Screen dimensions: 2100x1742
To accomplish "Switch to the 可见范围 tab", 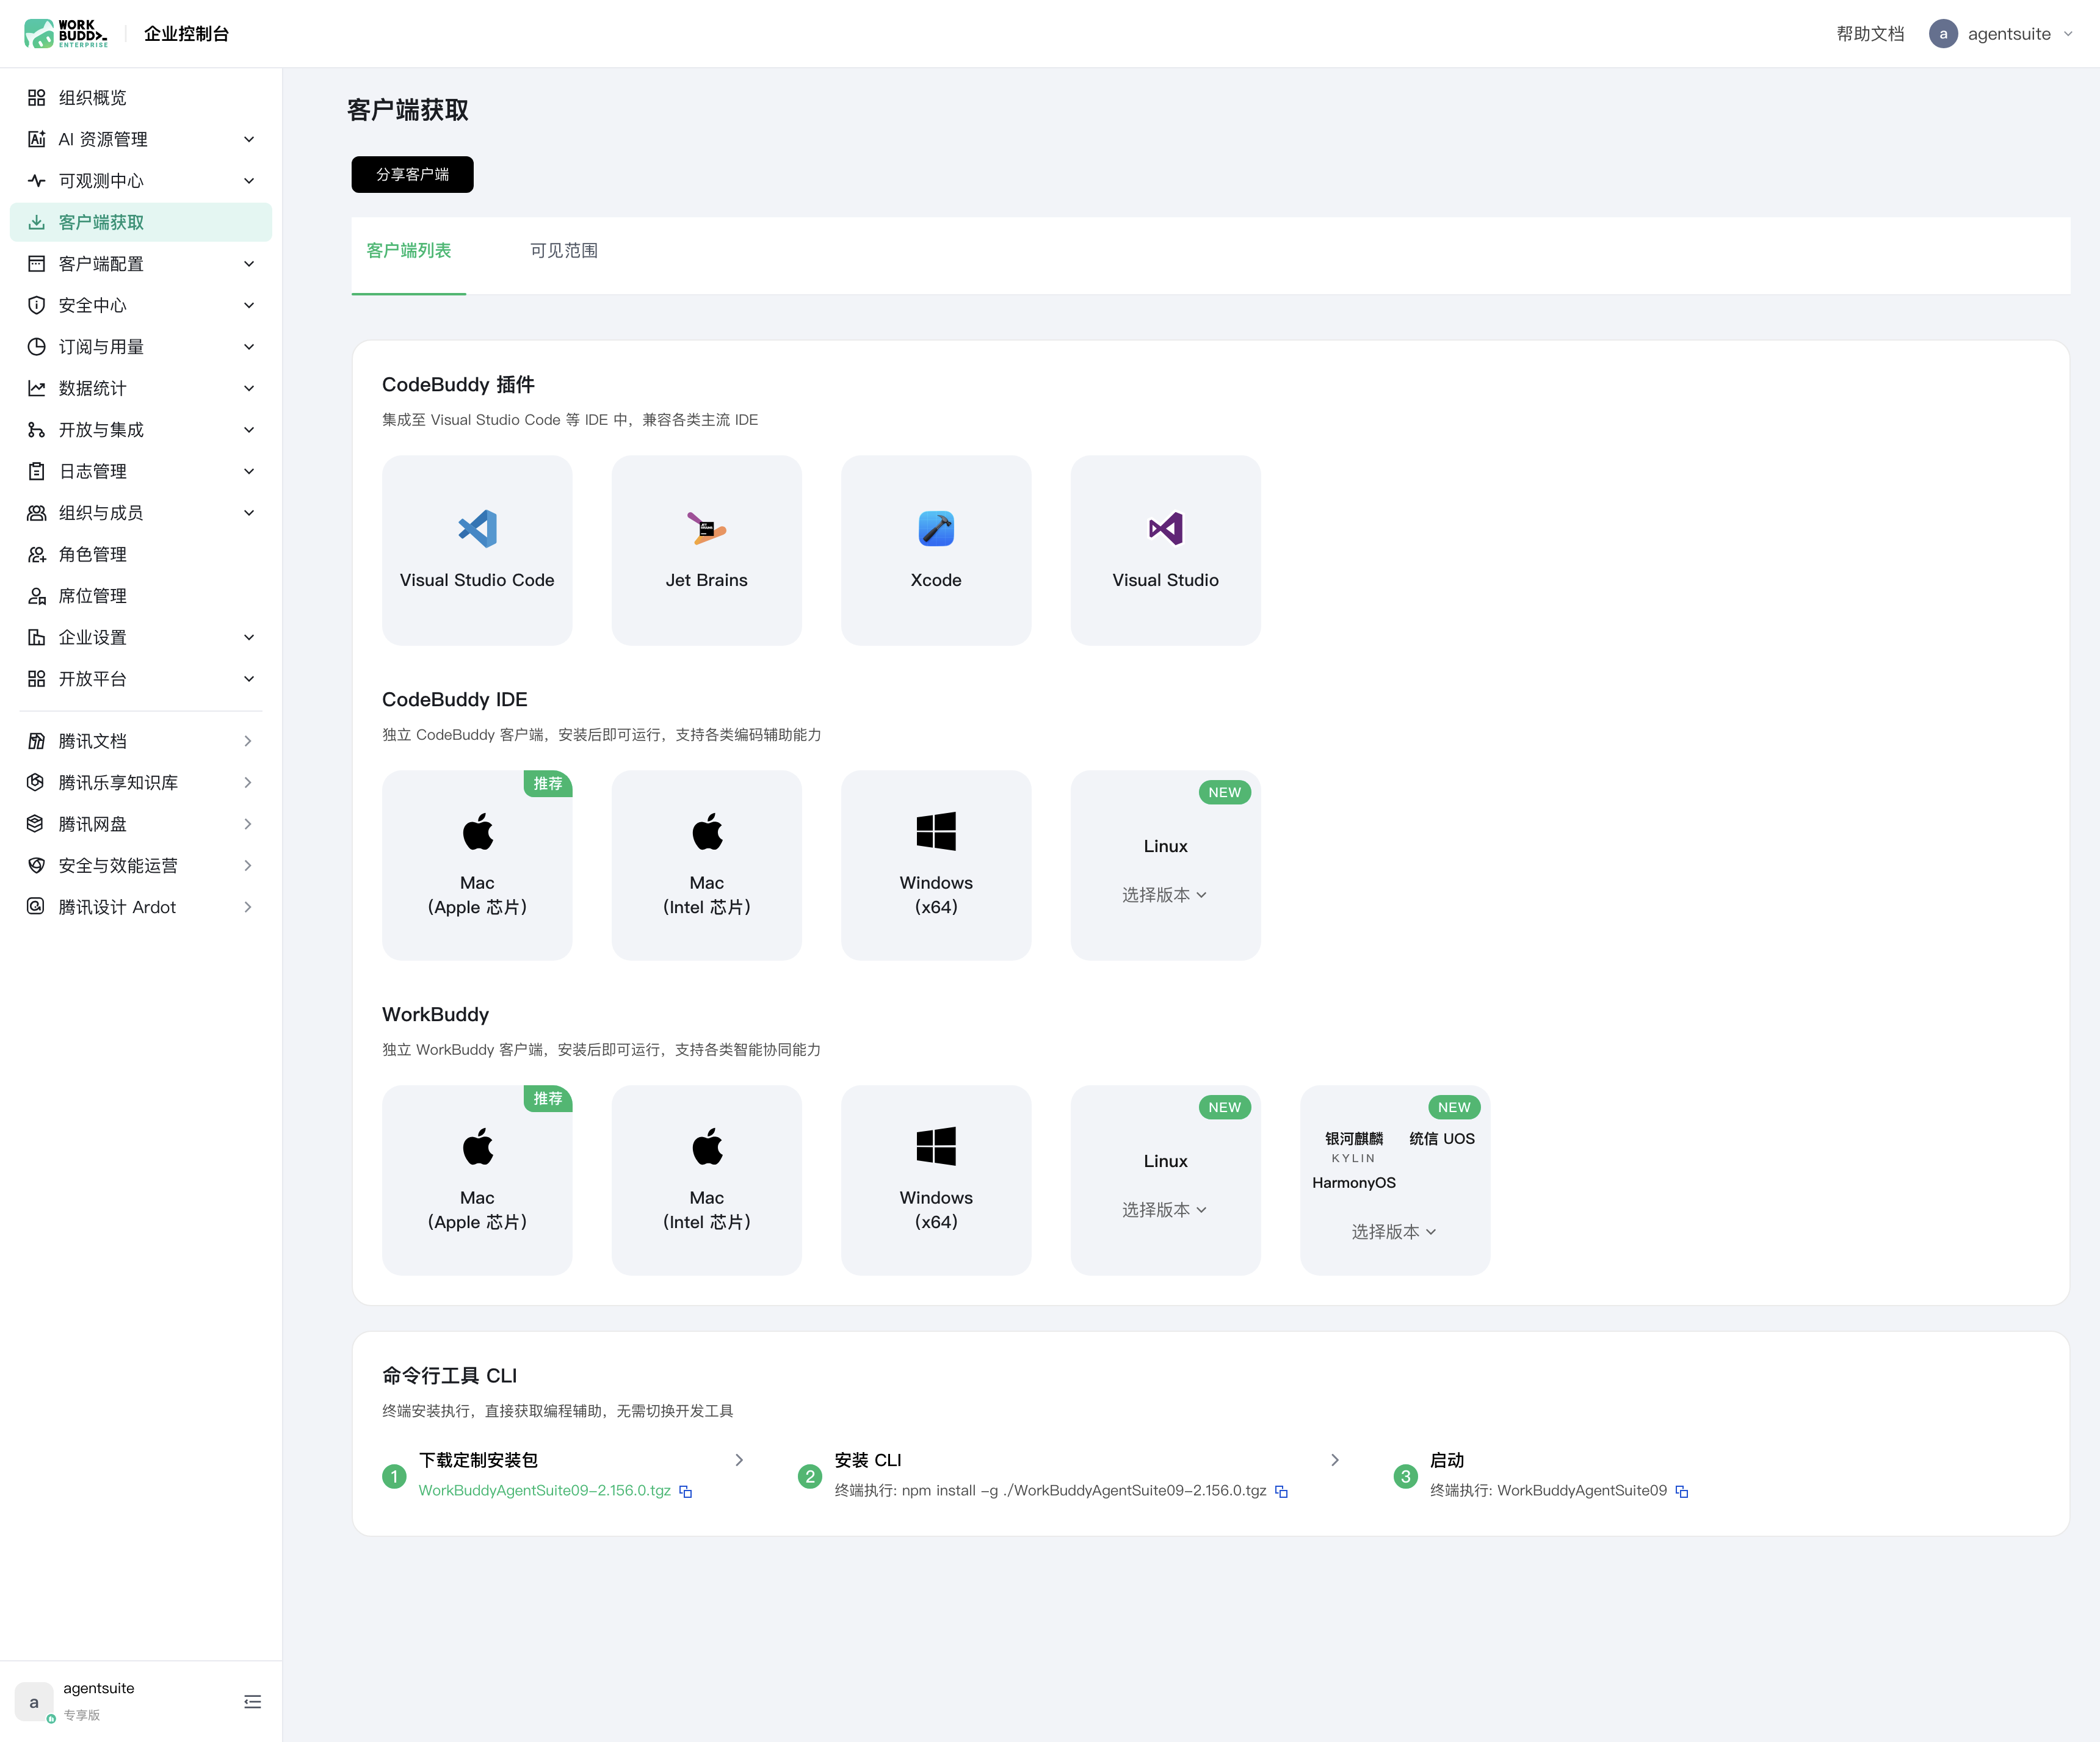I will (564, 250).
